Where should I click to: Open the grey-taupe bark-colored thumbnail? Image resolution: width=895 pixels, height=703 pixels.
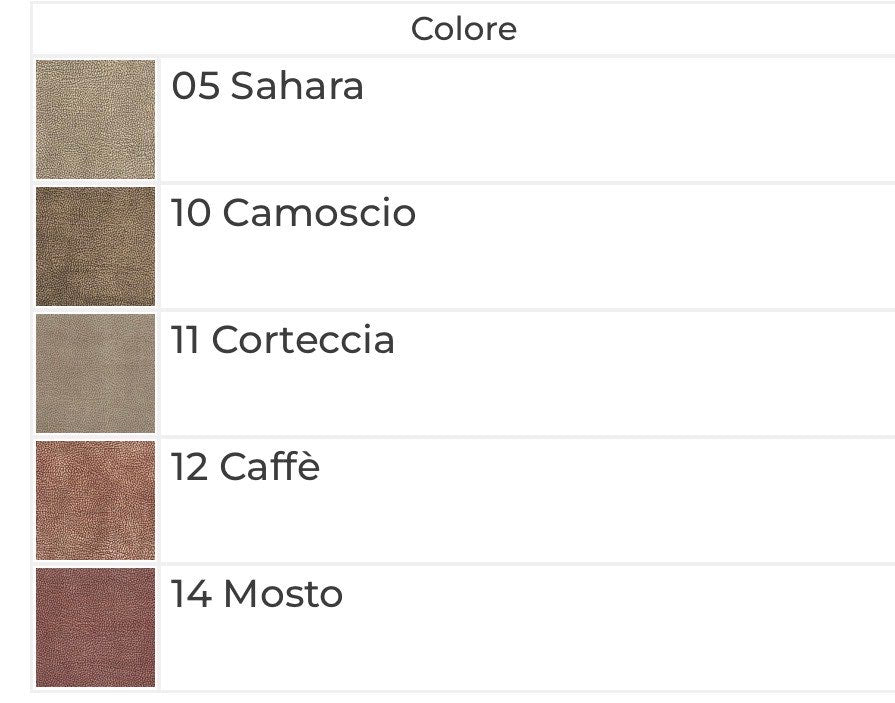click(95, 373)
